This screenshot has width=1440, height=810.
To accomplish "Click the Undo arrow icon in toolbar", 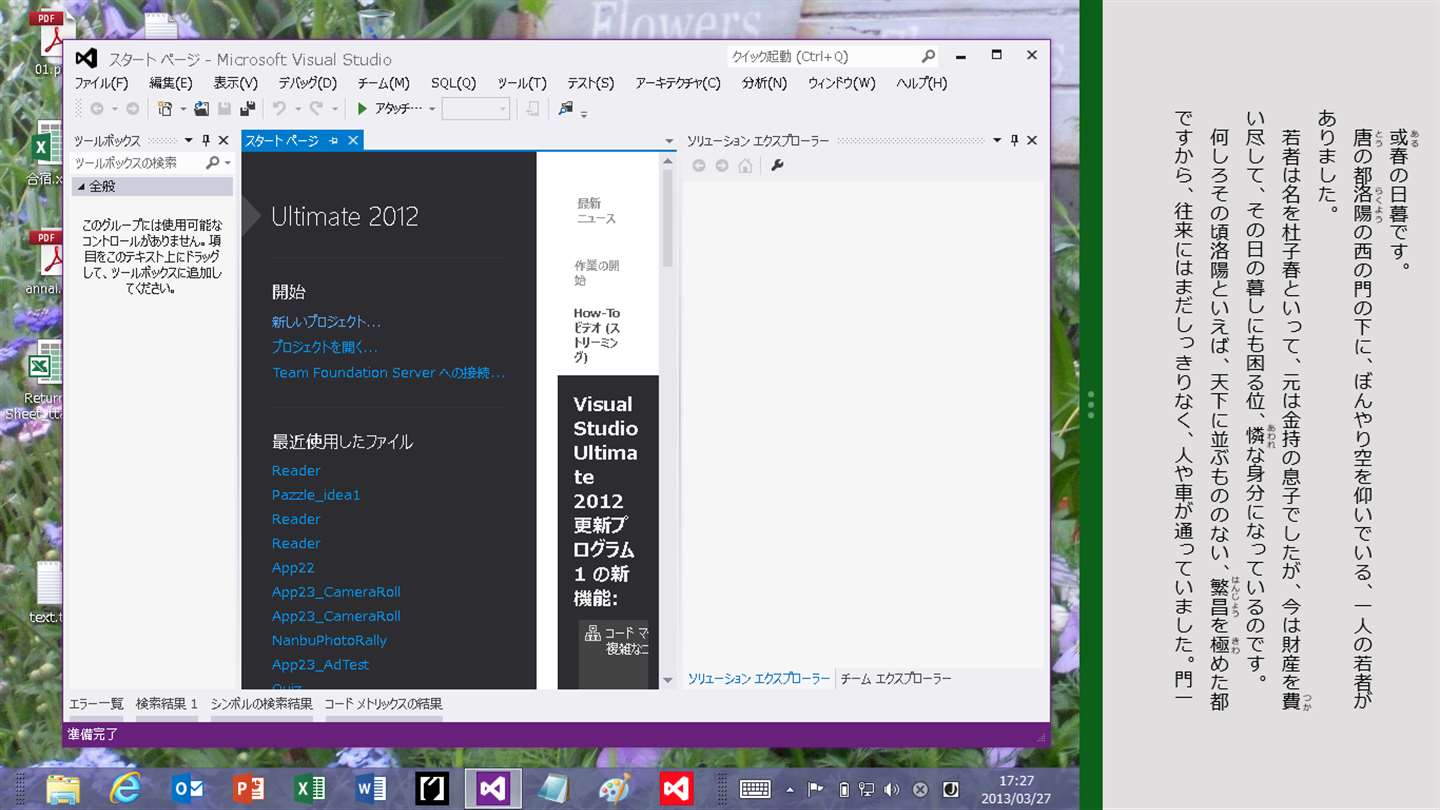I will tap(279, 109).
